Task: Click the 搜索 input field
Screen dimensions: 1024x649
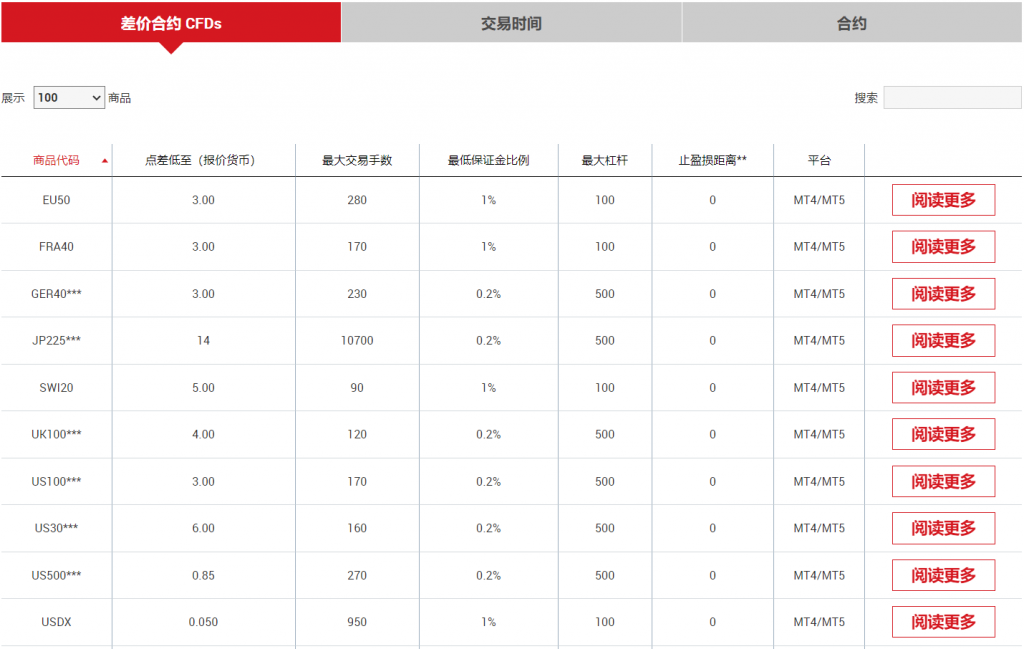Action: 951,98
